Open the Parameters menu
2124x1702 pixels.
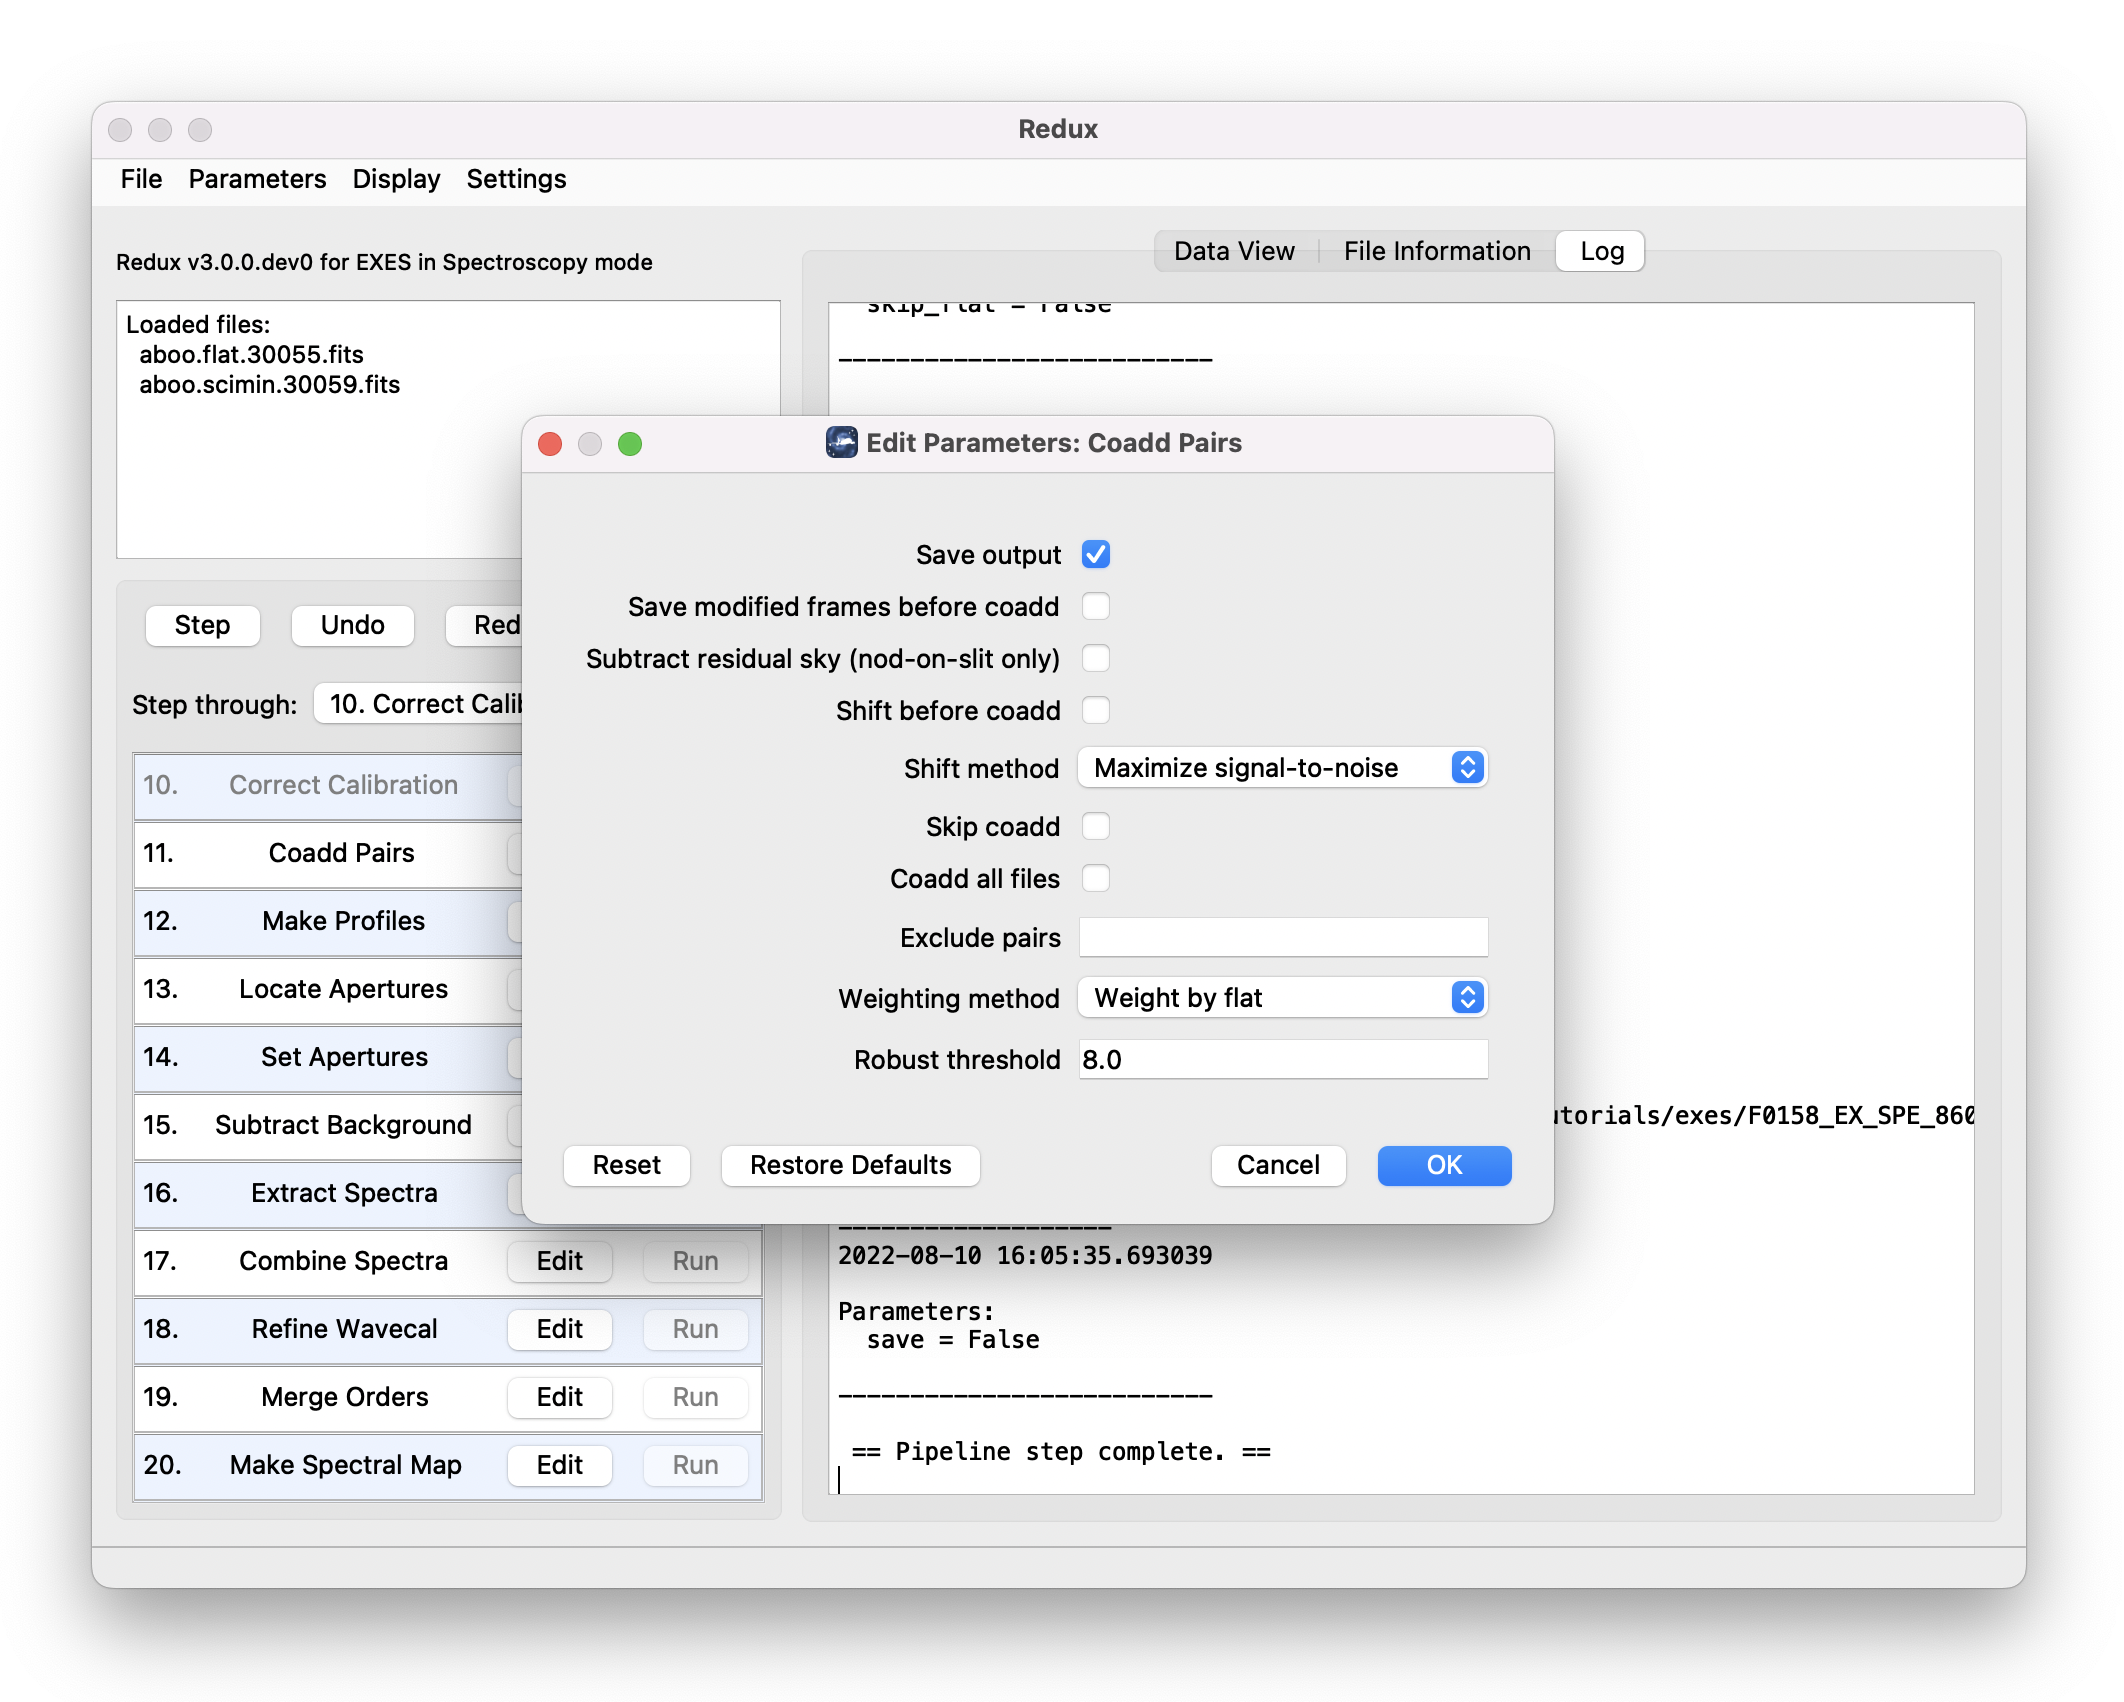point(256,178)
